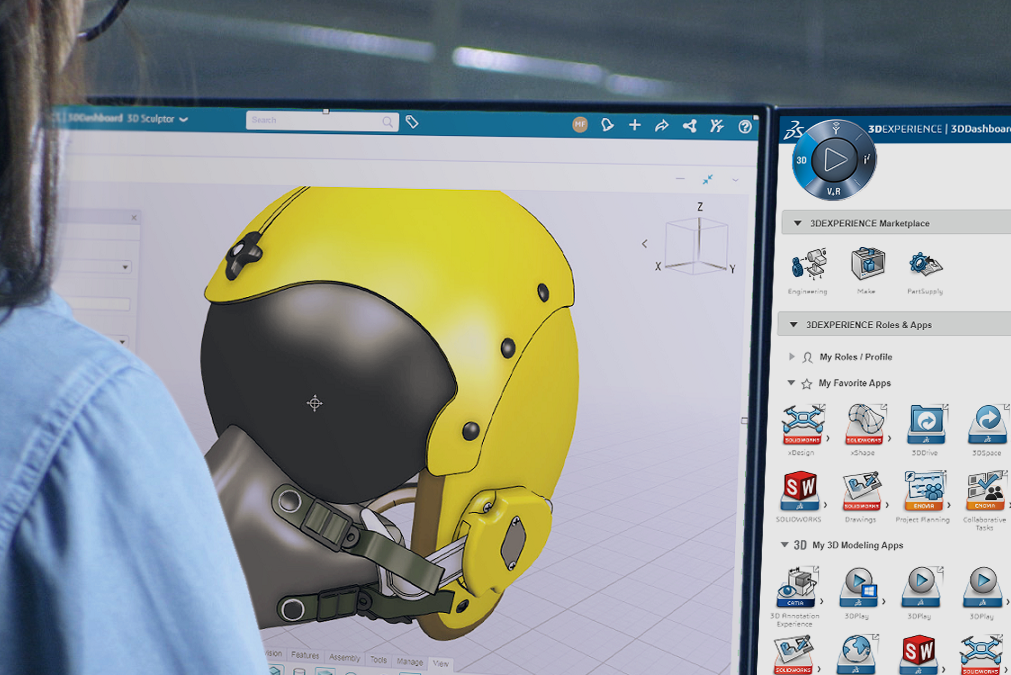
Task: Close the left side panel with X
Action: 134,218
